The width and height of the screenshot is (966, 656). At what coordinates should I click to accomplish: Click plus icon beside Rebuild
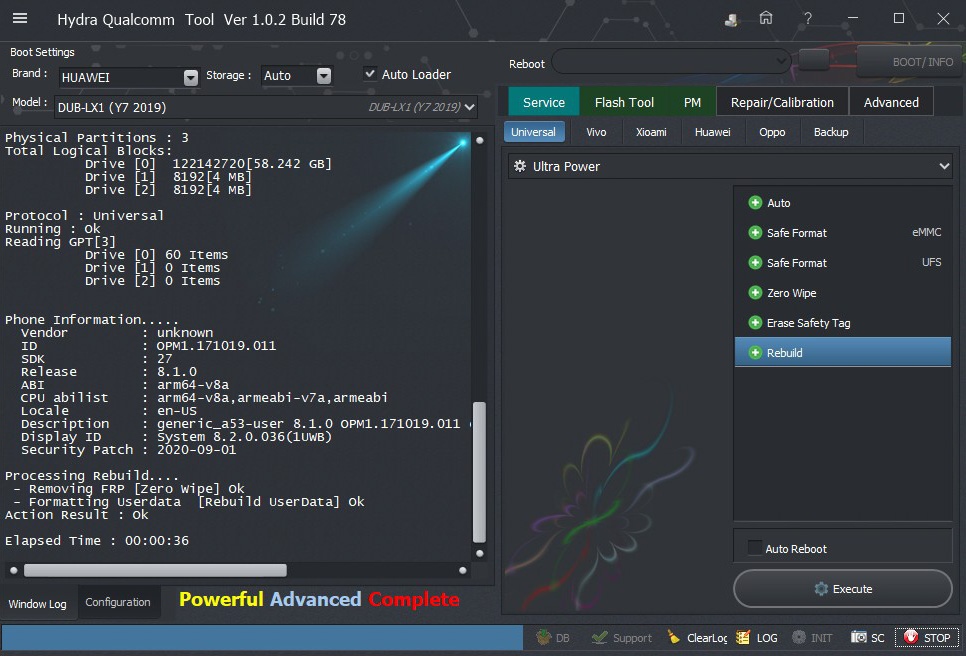click(x=755, y=352)
